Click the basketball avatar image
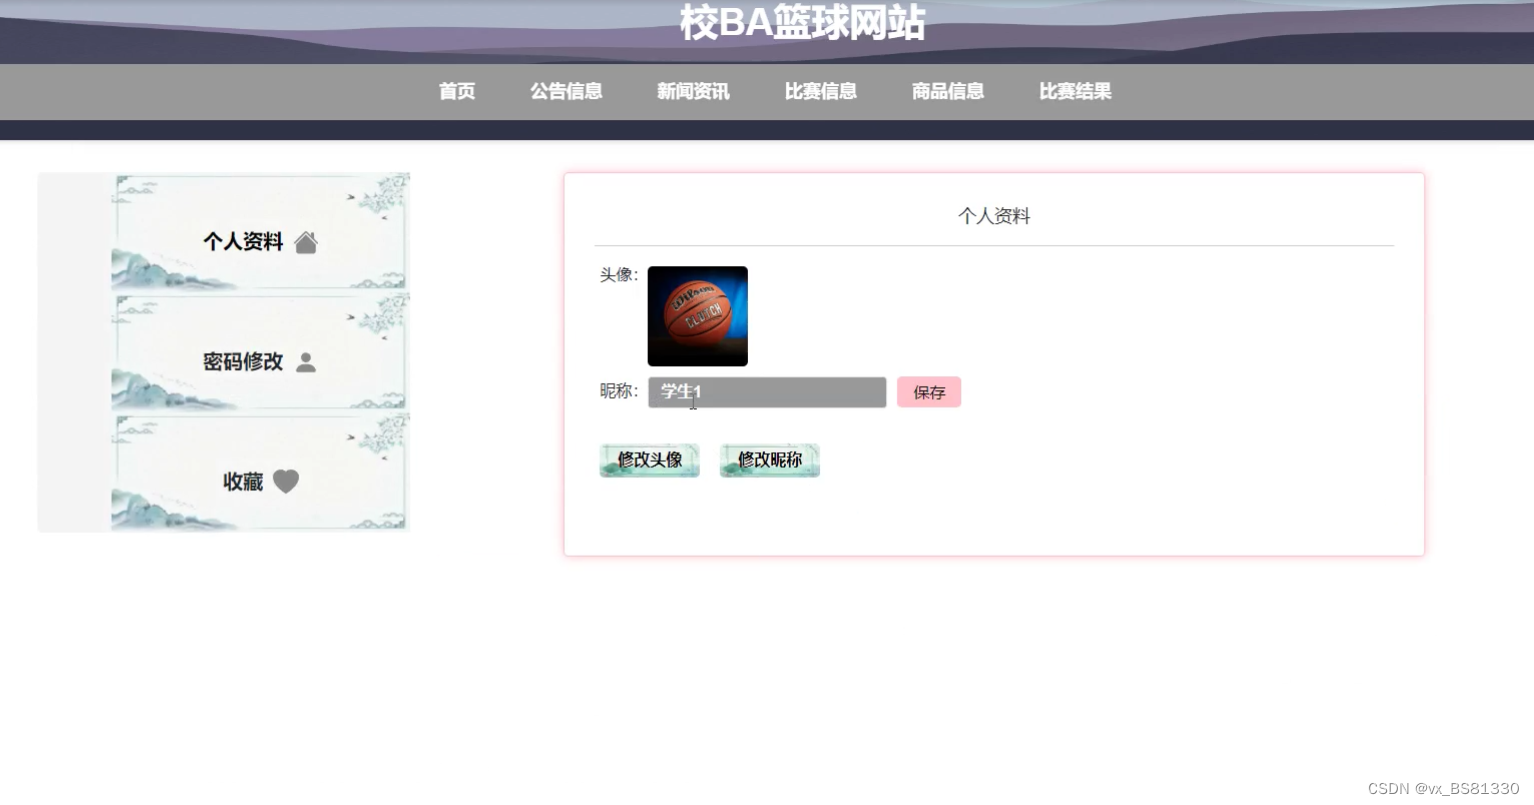 point(698,316)
